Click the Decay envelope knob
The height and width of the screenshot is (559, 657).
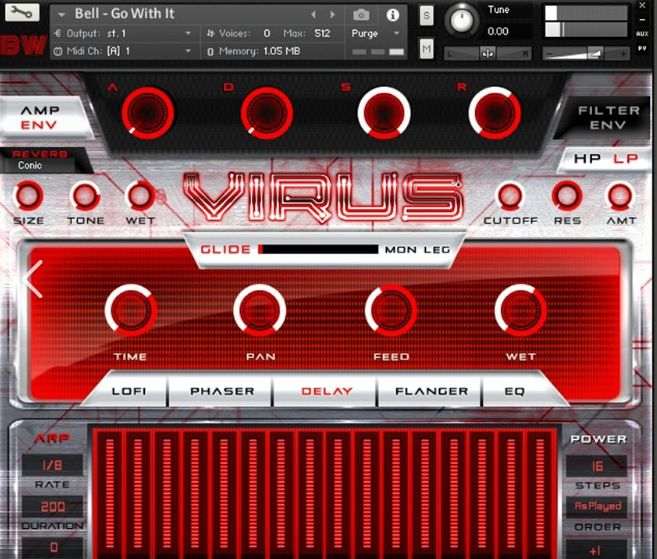coord(266,112)
